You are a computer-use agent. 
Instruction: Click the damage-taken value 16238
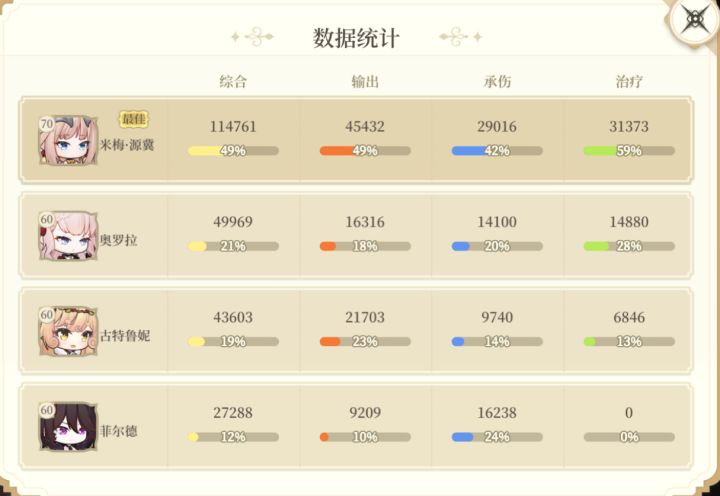click(x=497, y=413)
